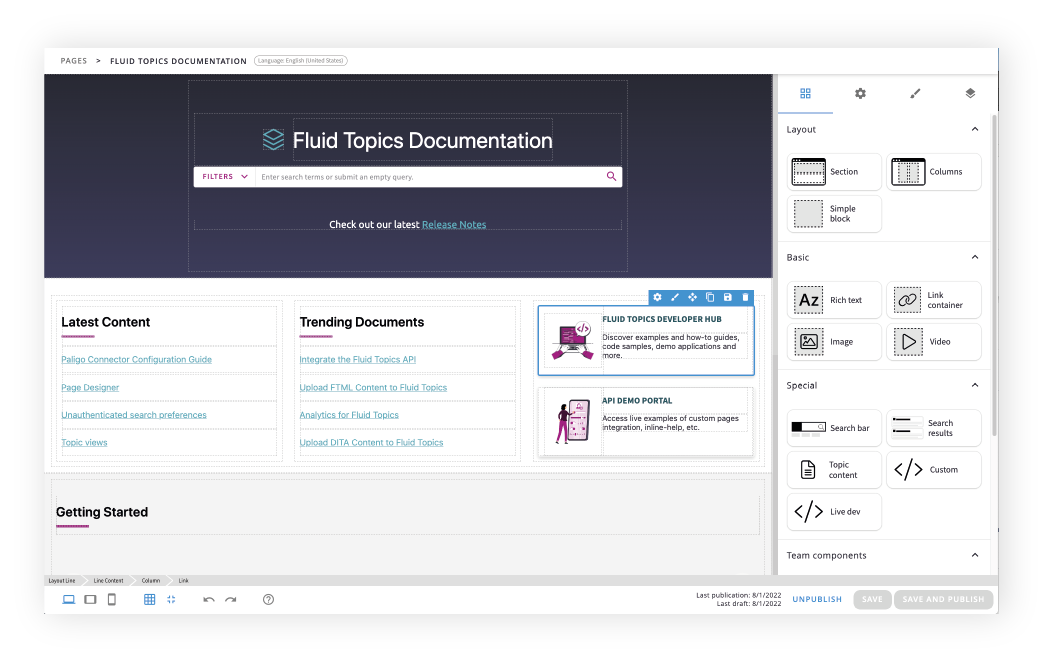The width and height of the screenshot is (1052, 663).
Task: Select the Custom code component
Action: pyautogui.click(x=934, y=470)
